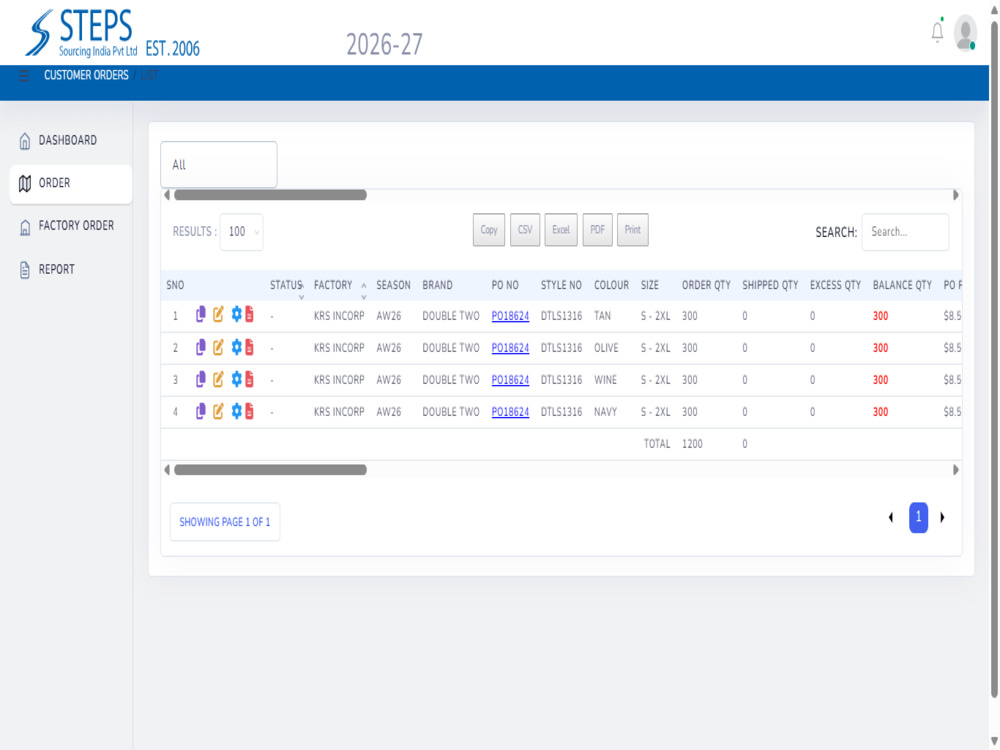The image size is (1000, 750).
Task: Click the Factory Order sidebar icon
Action: point(25,226)
